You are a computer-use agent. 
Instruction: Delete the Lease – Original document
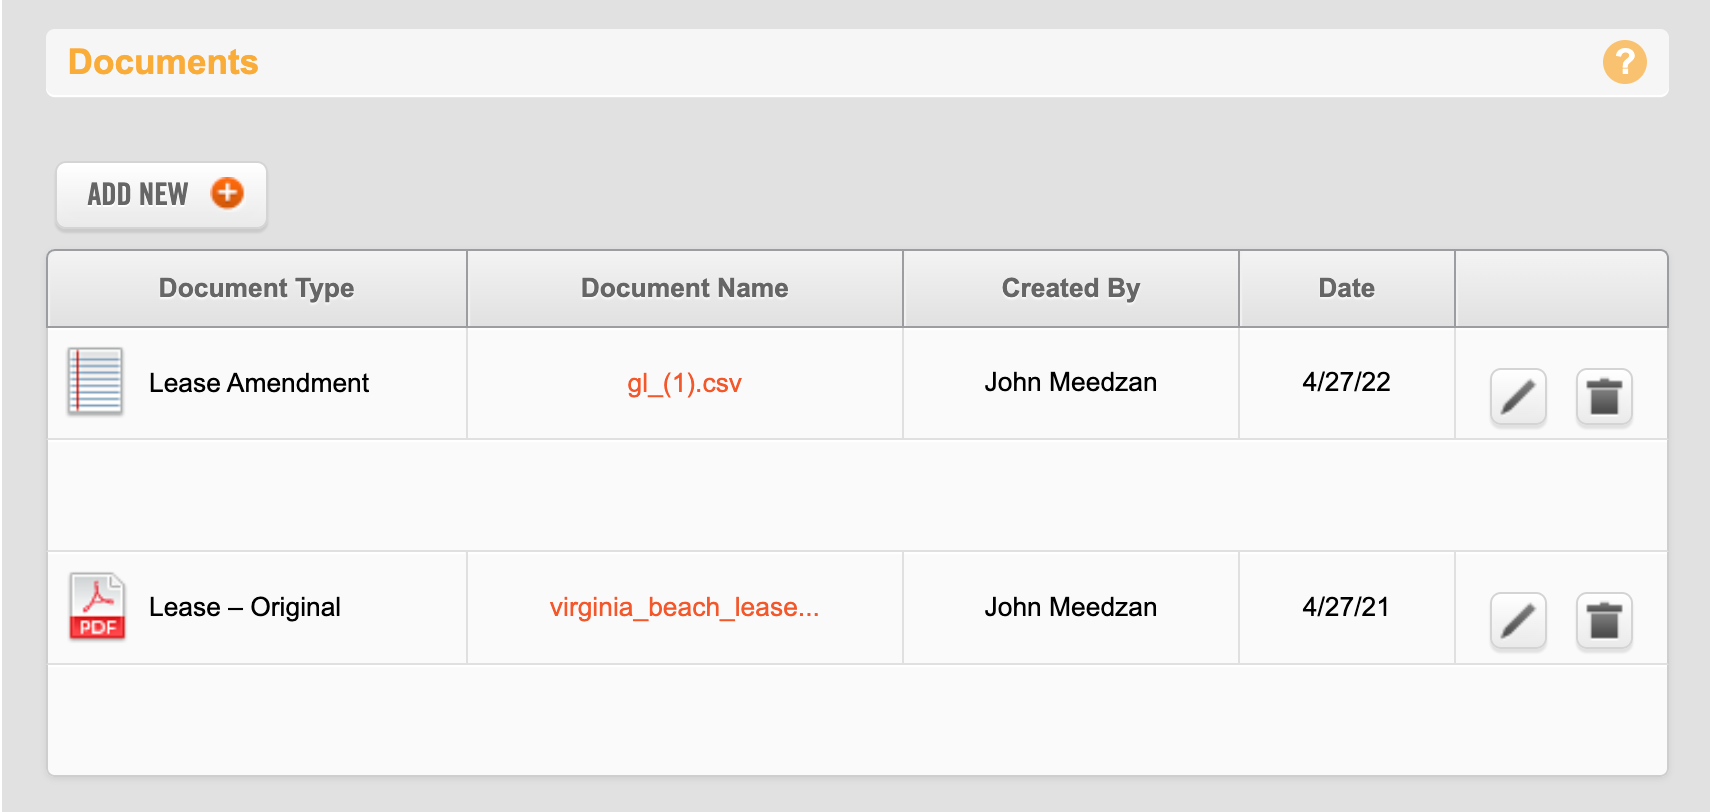pyautogui.click(x=1604, y=621)
